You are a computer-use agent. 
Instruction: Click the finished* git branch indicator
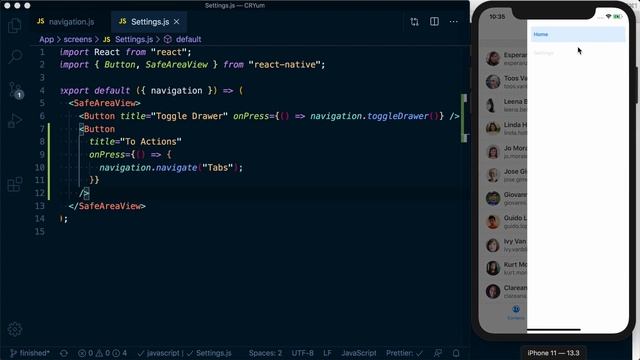tap(29, 353)
